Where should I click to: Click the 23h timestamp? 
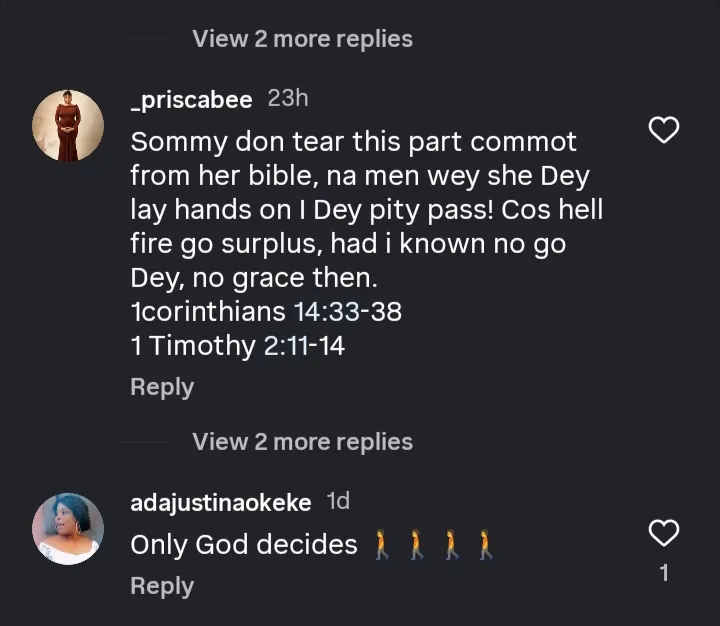(x=288, y=99)
